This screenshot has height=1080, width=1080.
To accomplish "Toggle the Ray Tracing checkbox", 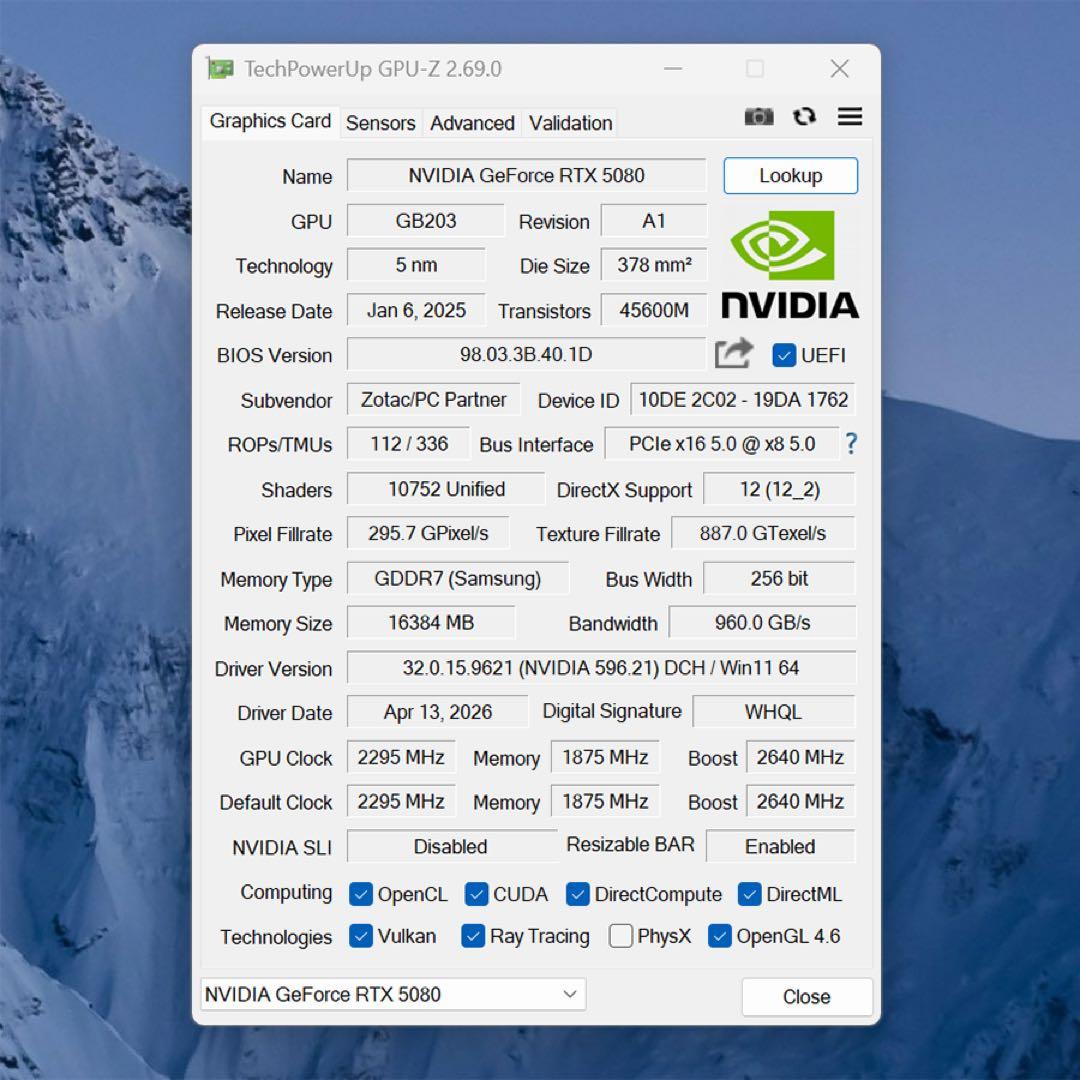I will tap(473, 936).
